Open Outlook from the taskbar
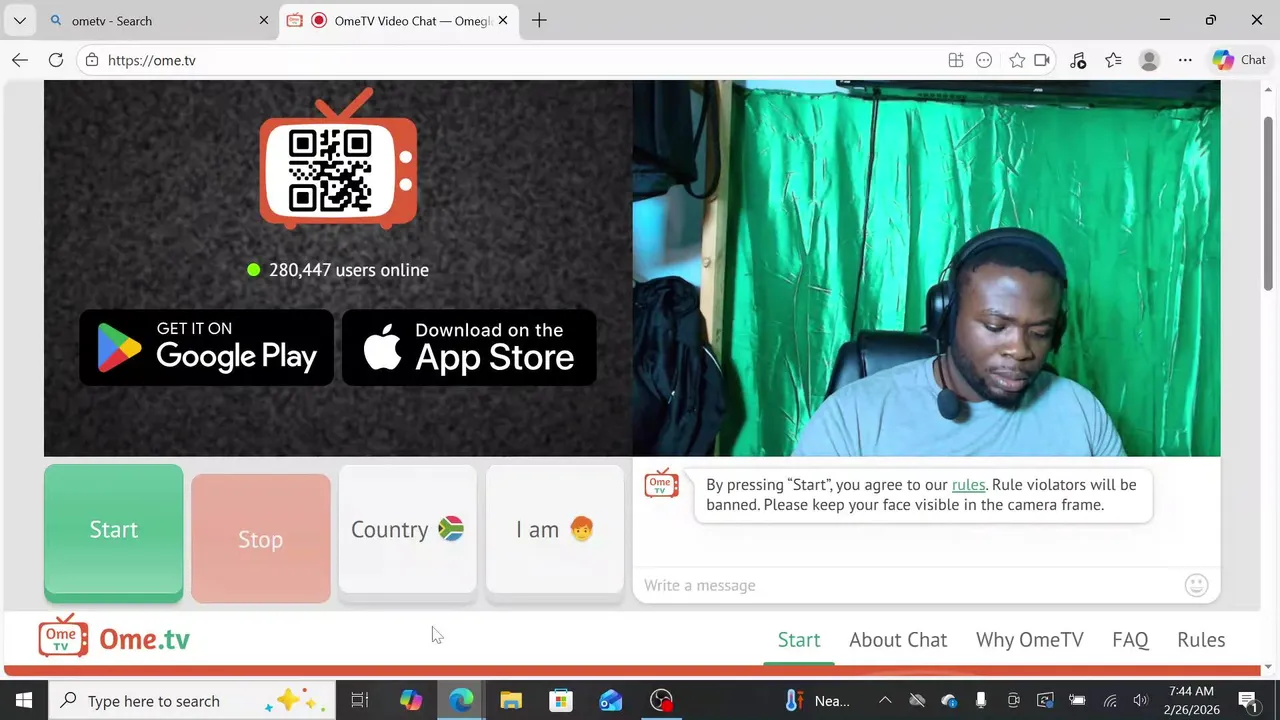 click(611, 700)
